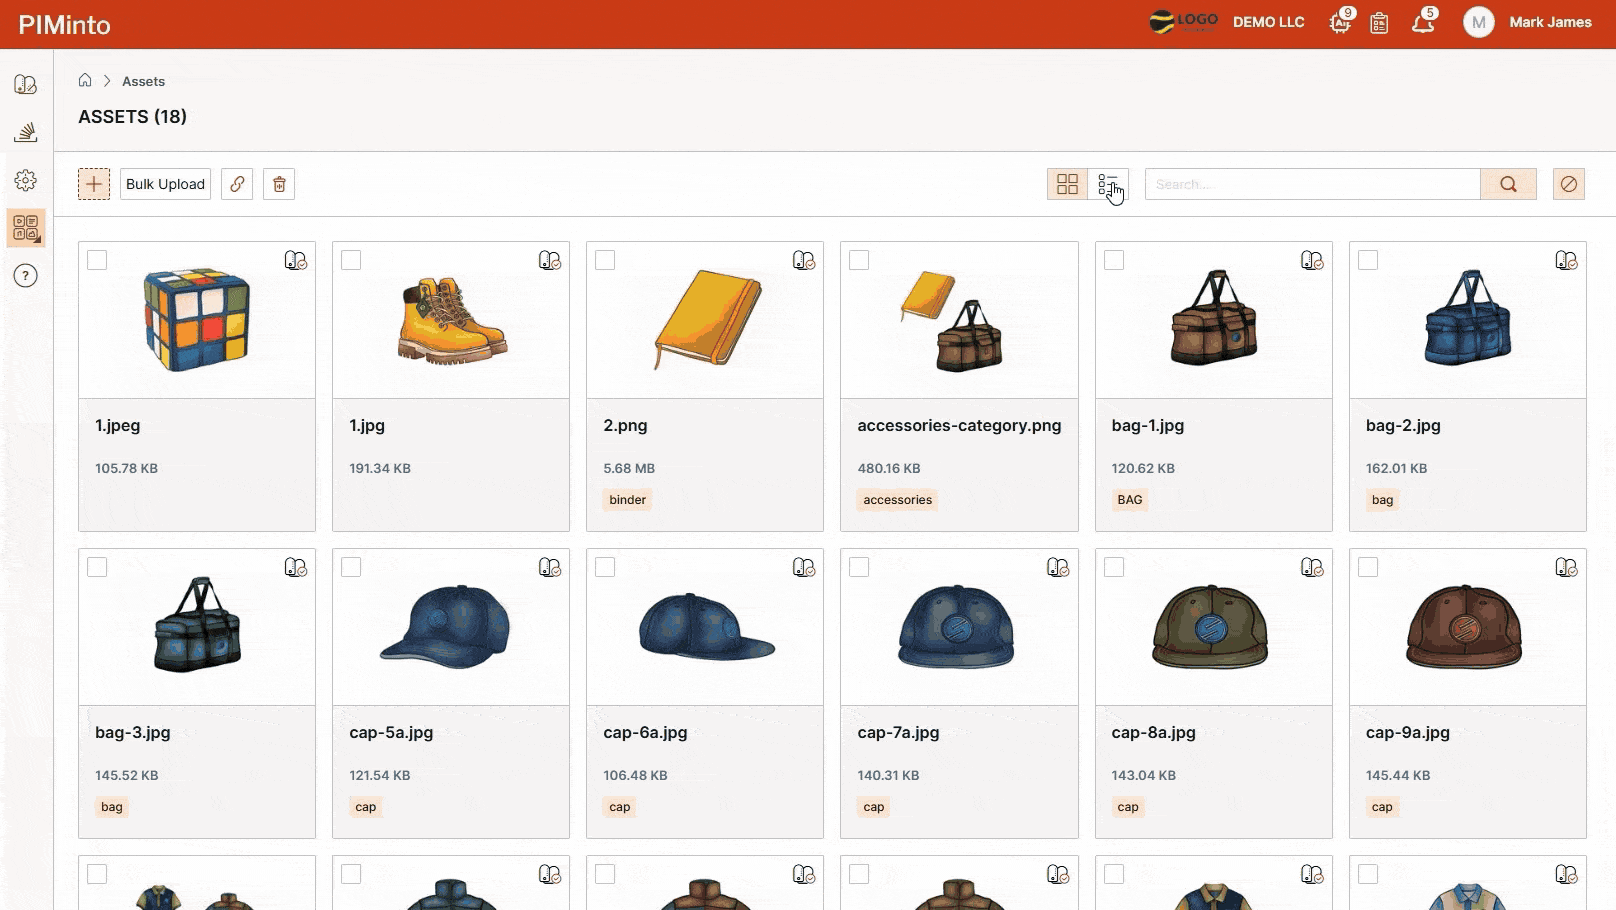Click the delete trash icon in toolbar
Viewport: 1616px width, 910px height.
click(279, 184)
